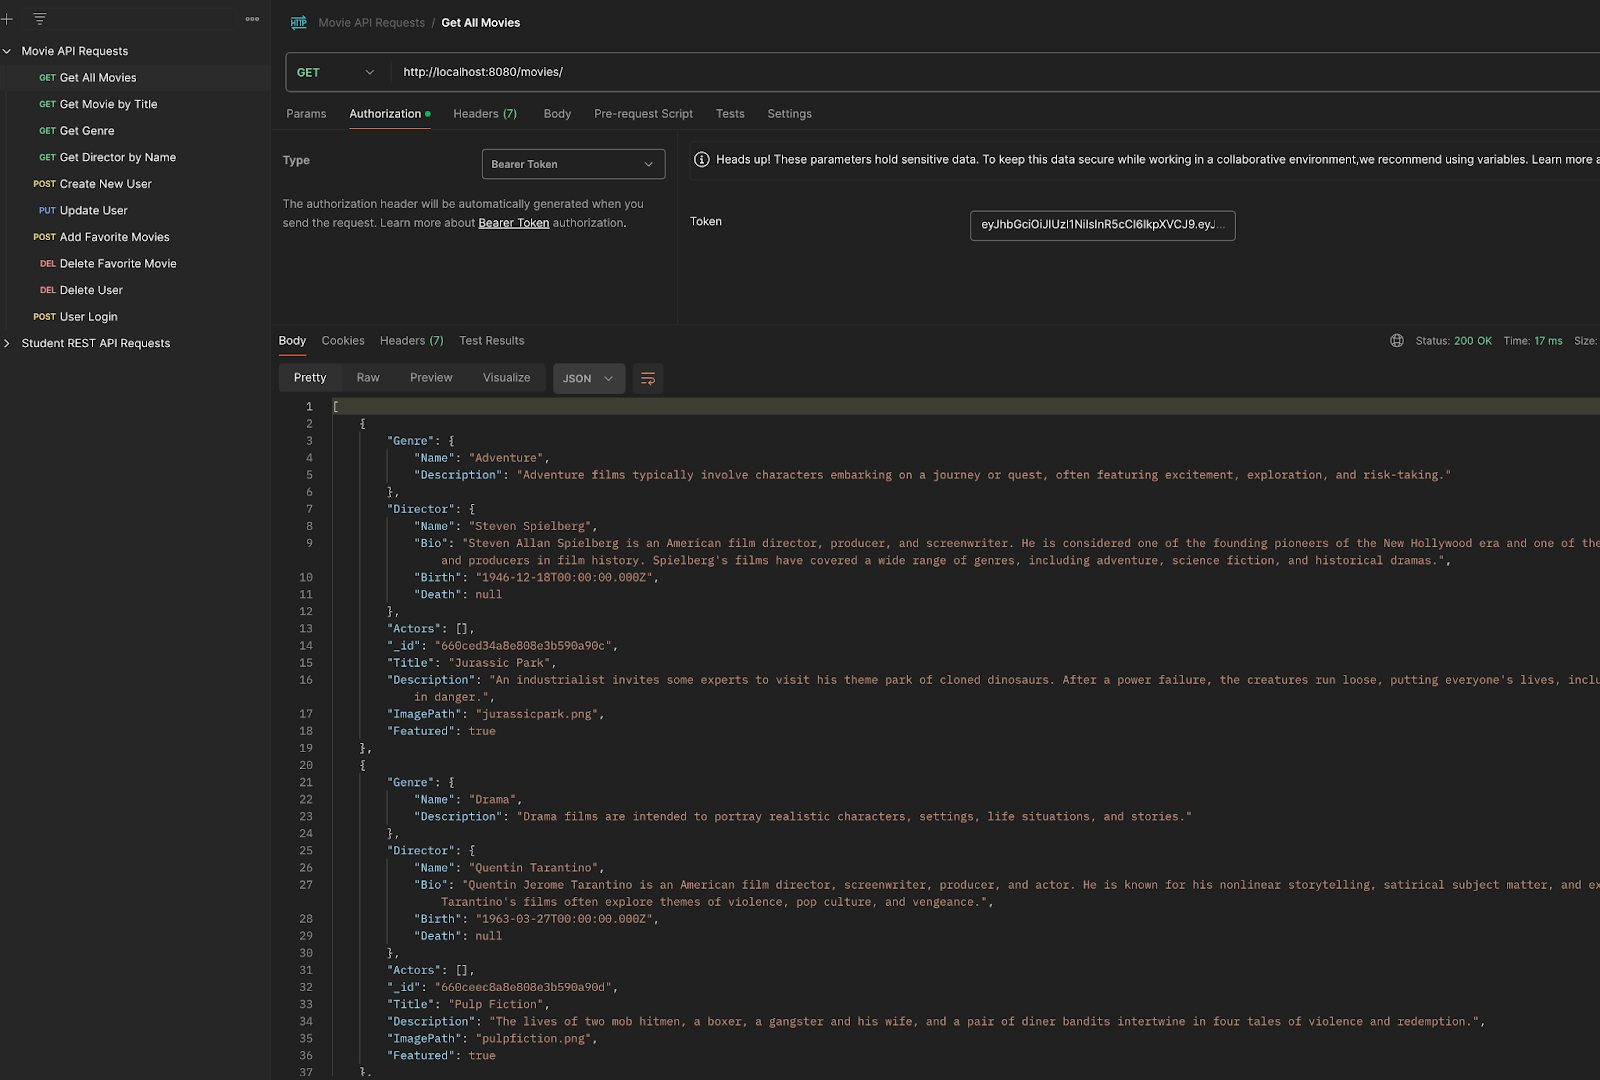The image size is (1600, 1080).
Task: Open the JSON format dropdown
Action: [x=589, y=379]
